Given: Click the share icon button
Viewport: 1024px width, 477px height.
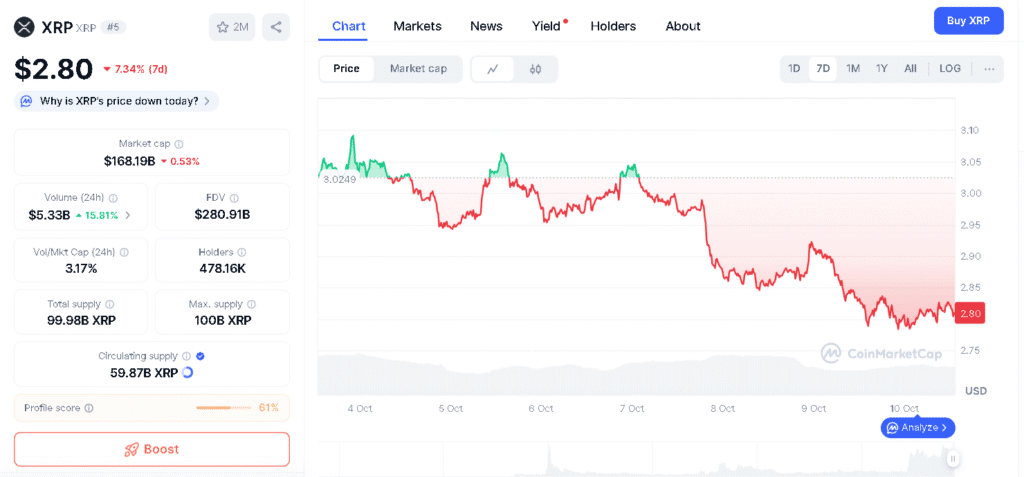Looking at the screenshot, I should click(276, 27).
